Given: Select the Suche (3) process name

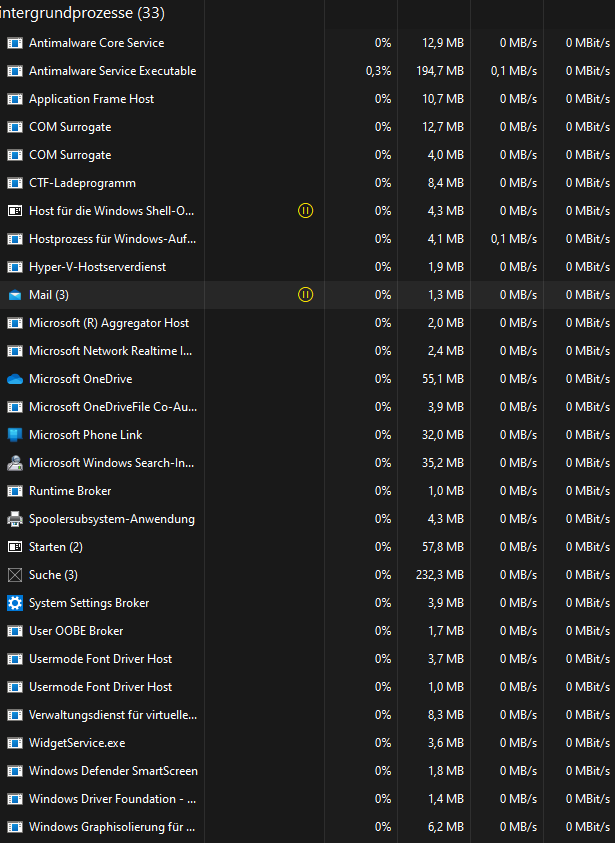Looking at the screenshot, I should (x=53, y=575).
